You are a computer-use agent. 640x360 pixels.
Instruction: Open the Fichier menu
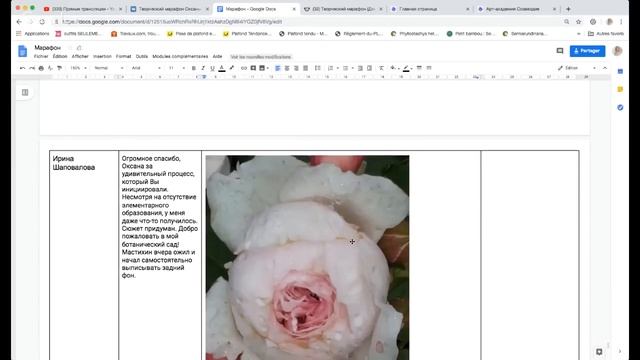click(x=41, y=56)
